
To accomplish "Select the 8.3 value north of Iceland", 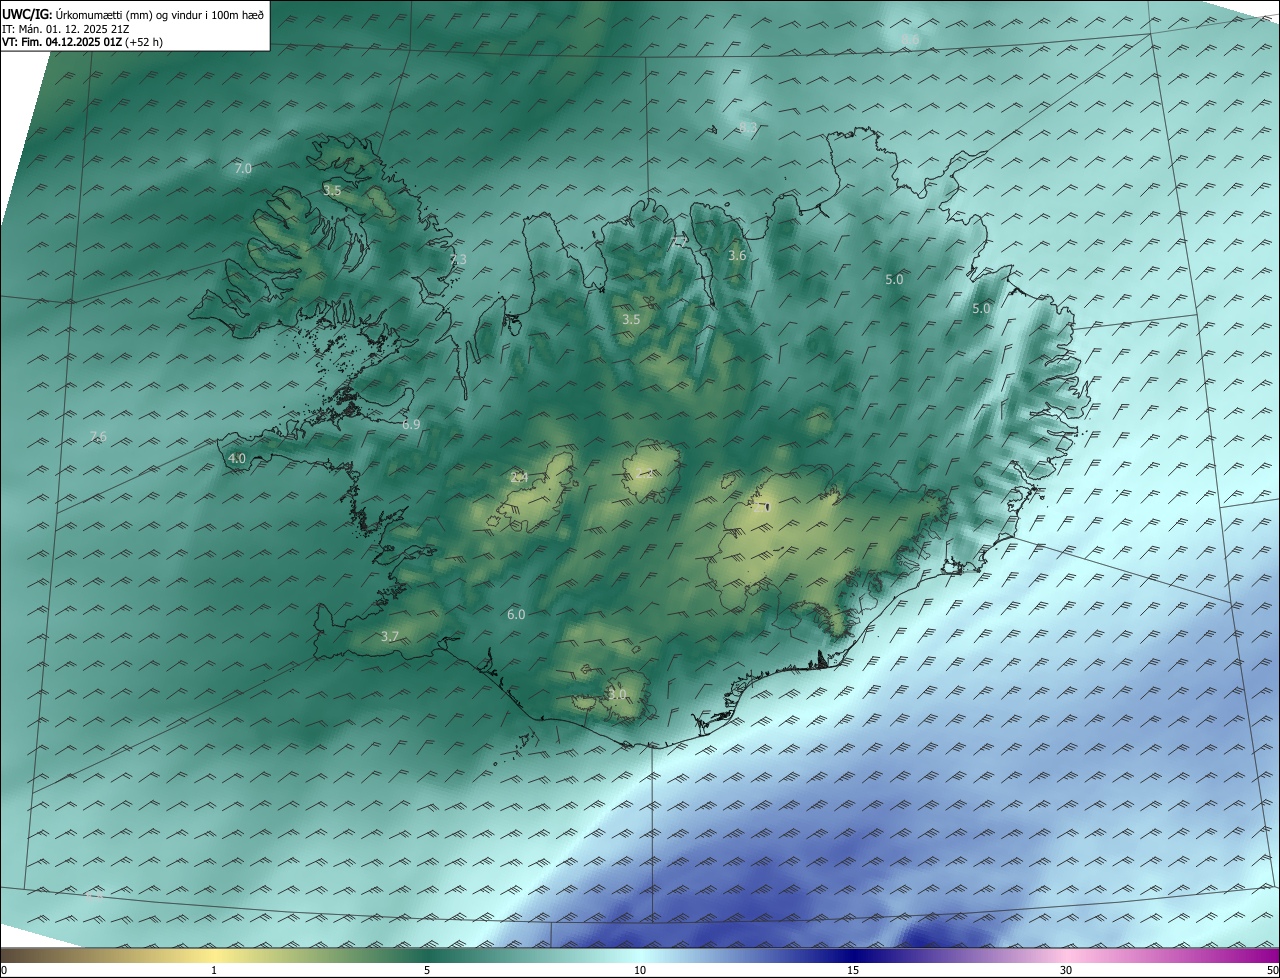I will click(x=747, y=127).
